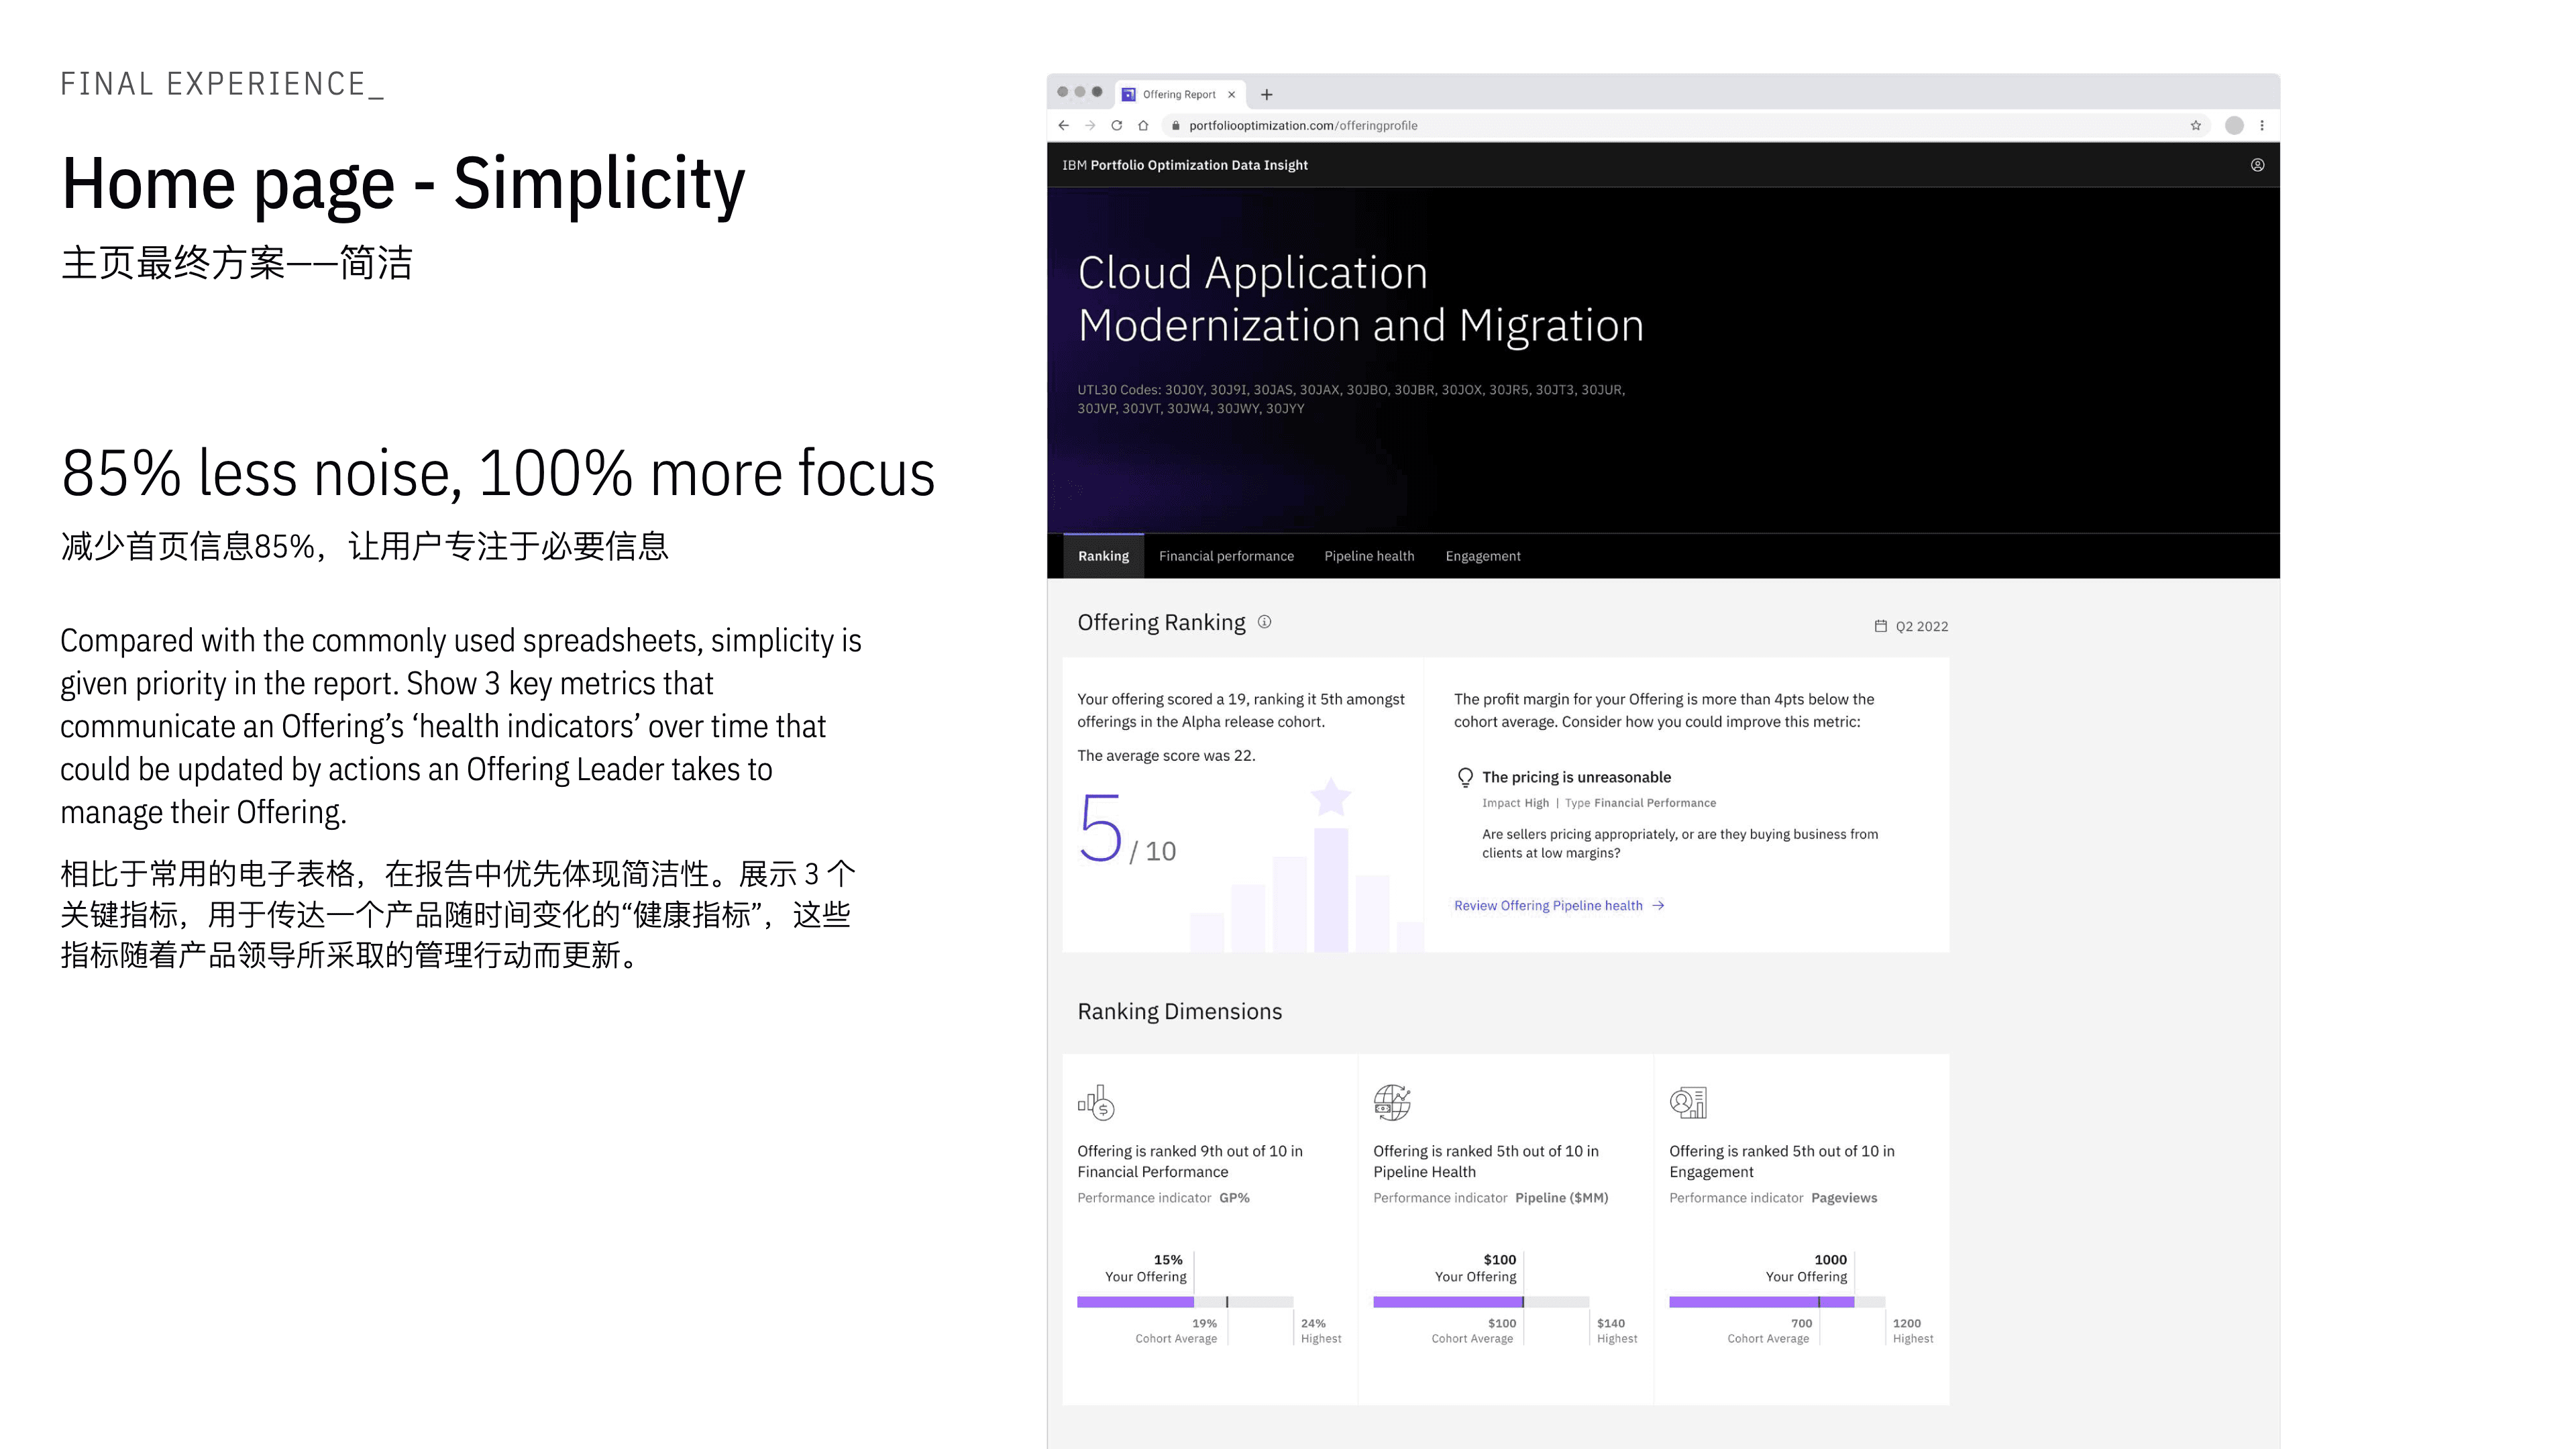Click the '1200 Highest' value
The width and height of the screenshot is (2576, 1449).
point(1913,1330)
